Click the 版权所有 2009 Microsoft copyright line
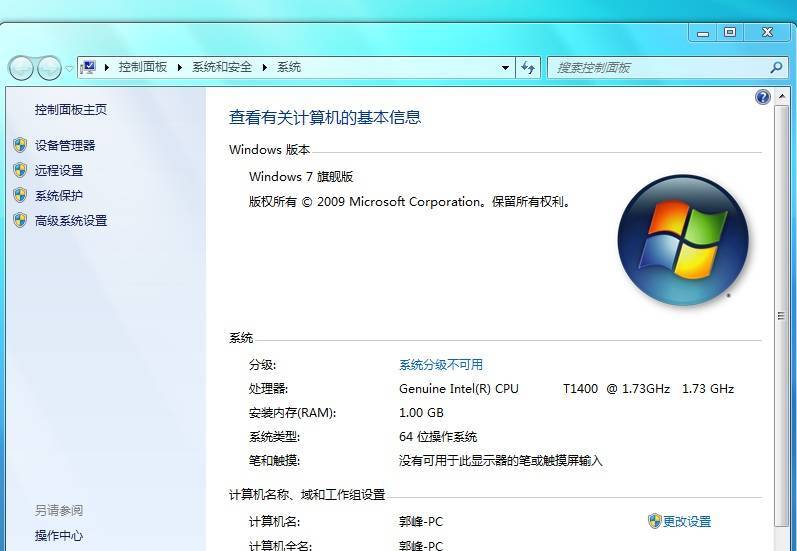 click(x=410, y=202)
